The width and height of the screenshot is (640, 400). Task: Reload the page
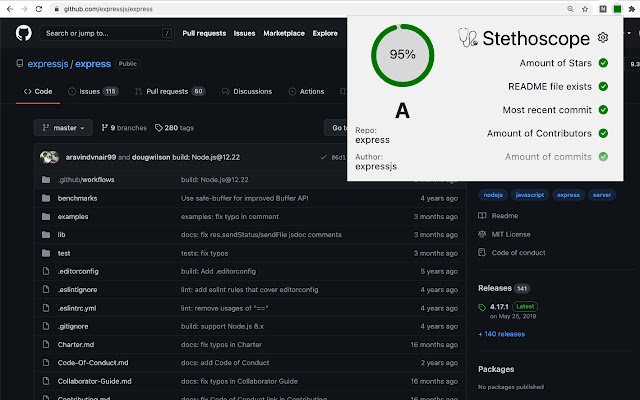tap(39, 9)
